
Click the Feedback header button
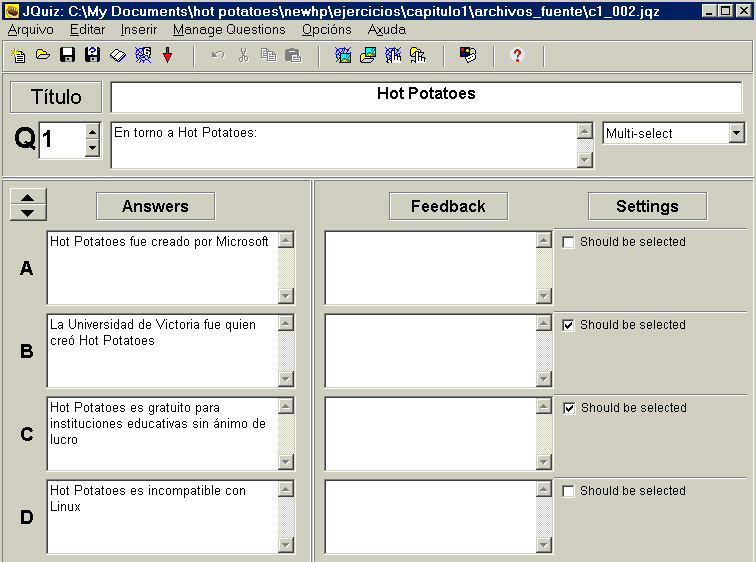point(448,206)
